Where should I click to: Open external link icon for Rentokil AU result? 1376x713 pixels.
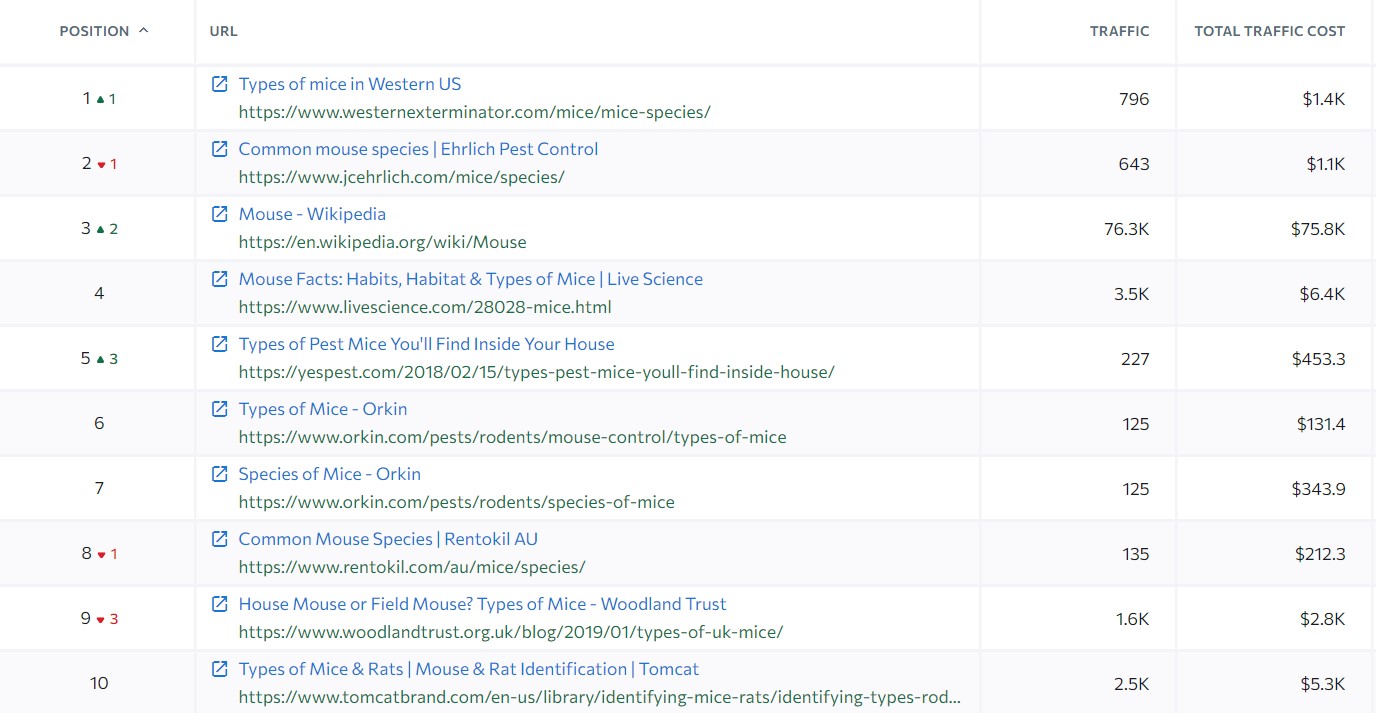point(220,539)
